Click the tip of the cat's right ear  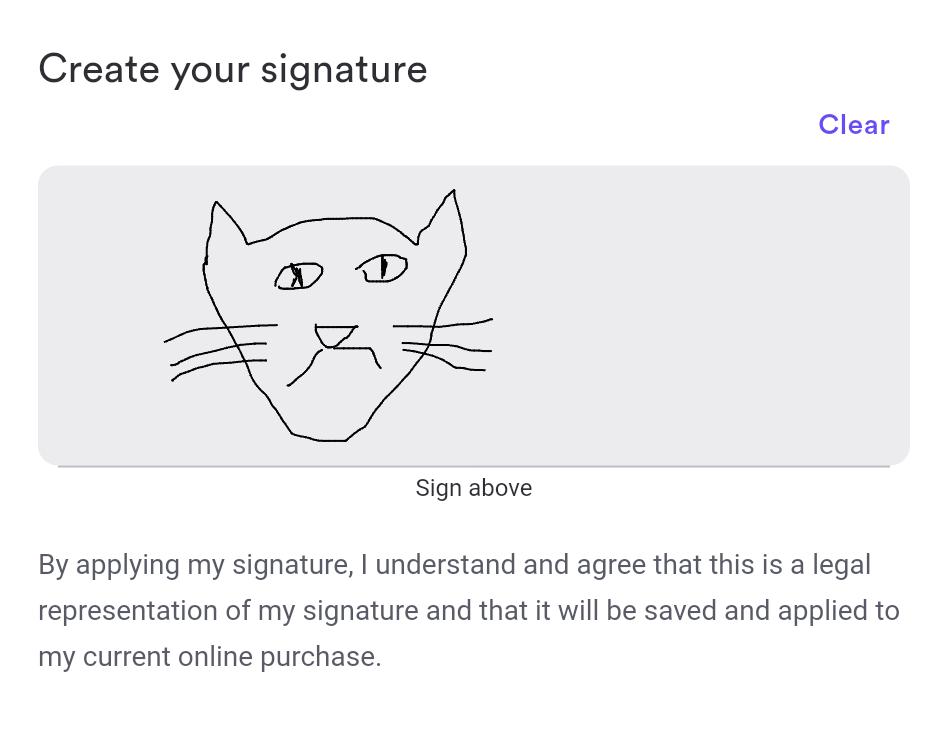454,191
